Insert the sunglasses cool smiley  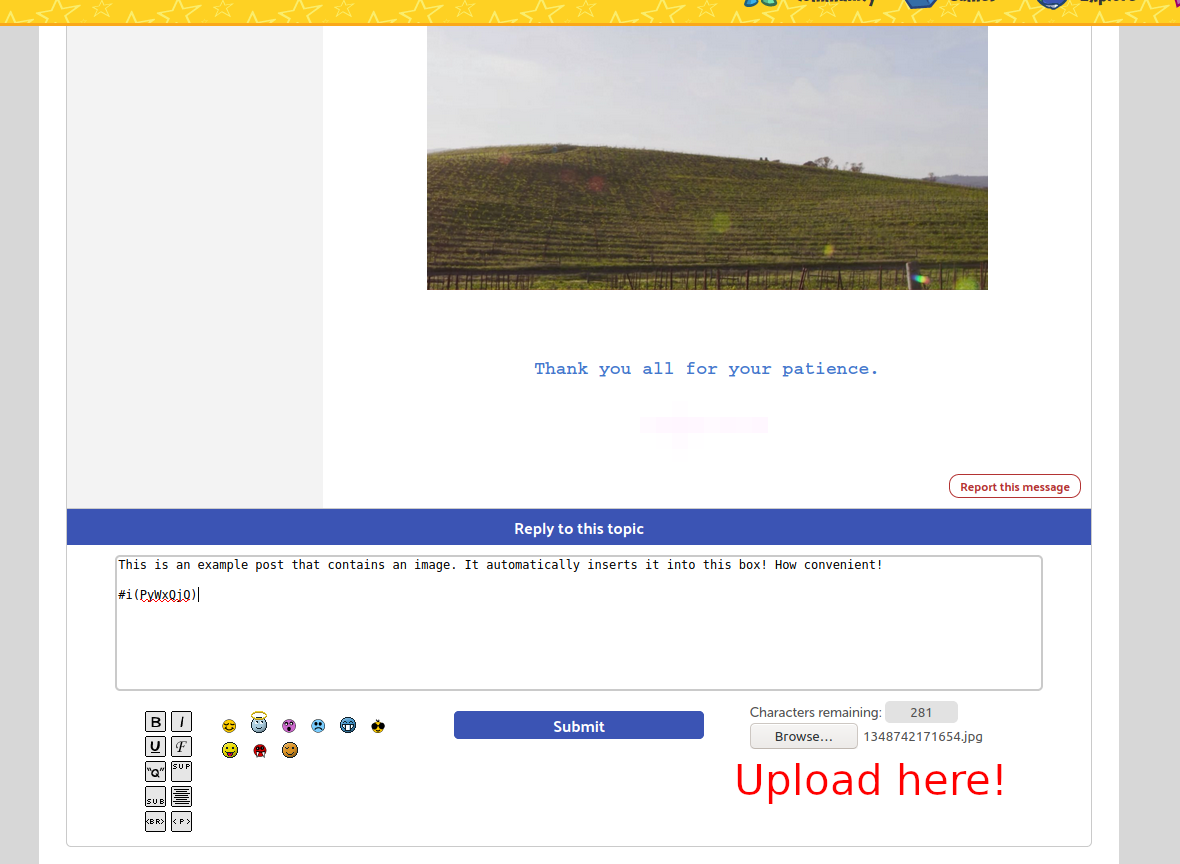(378, 726)
